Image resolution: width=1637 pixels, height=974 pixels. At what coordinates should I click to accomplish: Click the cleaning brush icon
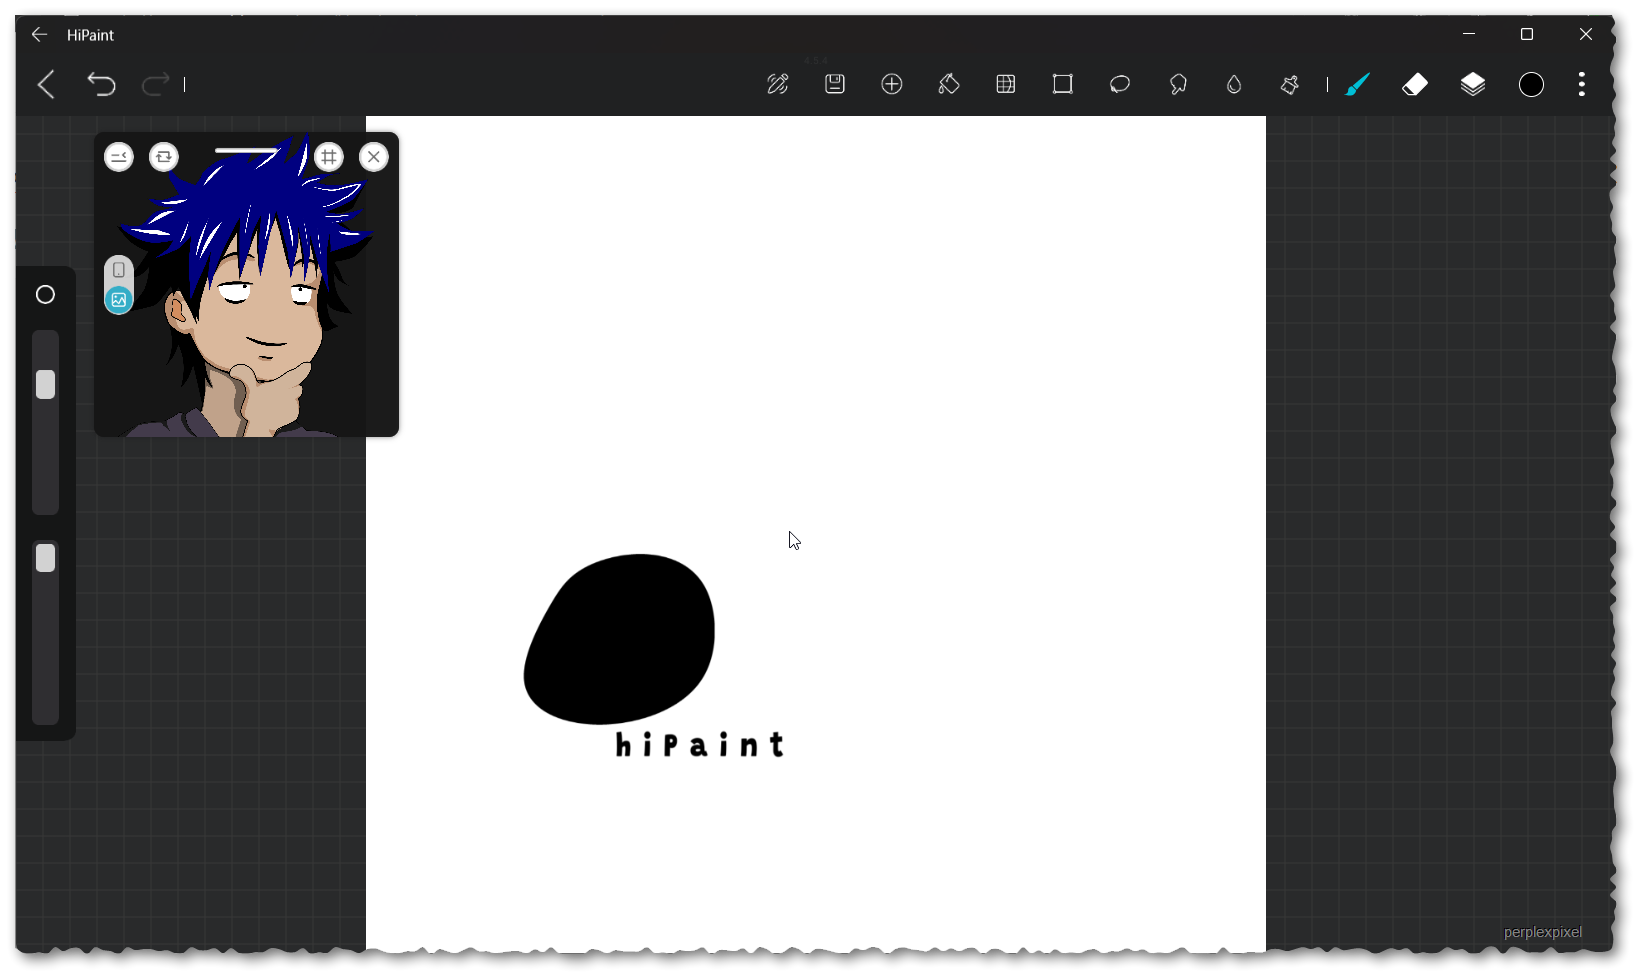pyautogui.click(x=1290, y=85)
